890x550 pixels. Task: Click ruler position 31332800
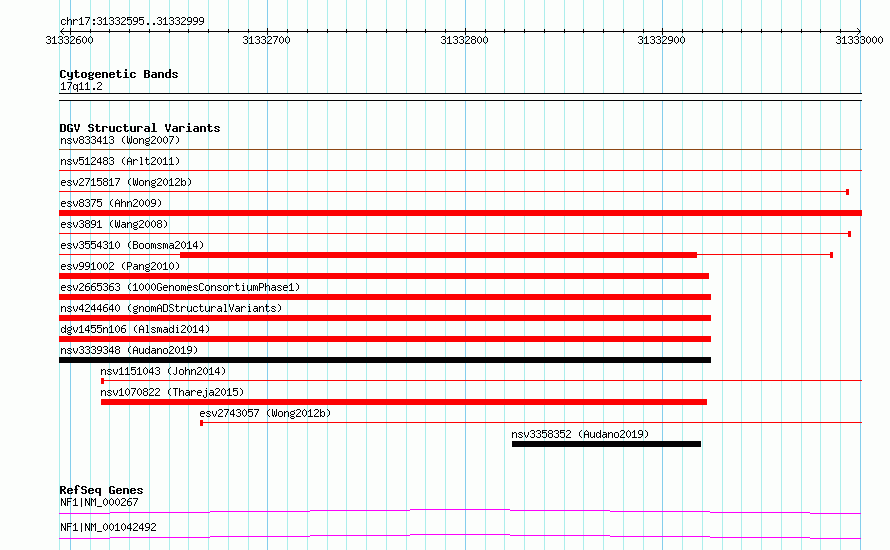pos(464,40)
